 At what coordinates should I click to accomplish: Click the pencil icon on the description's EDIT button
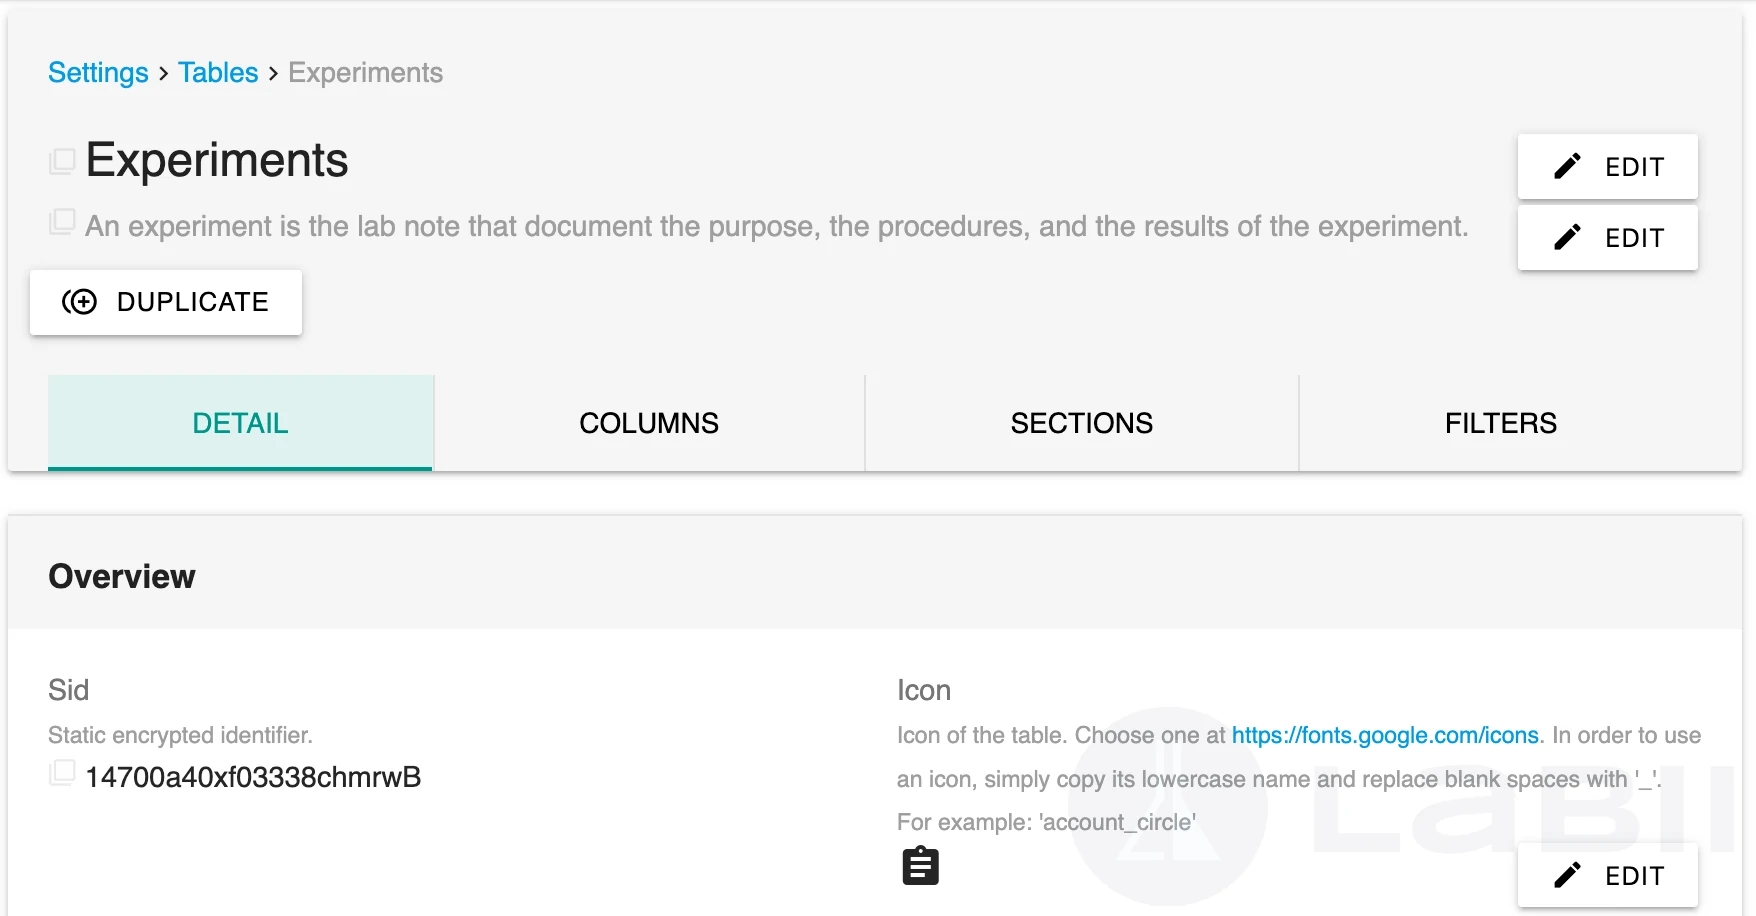(x=1567, y=237)
